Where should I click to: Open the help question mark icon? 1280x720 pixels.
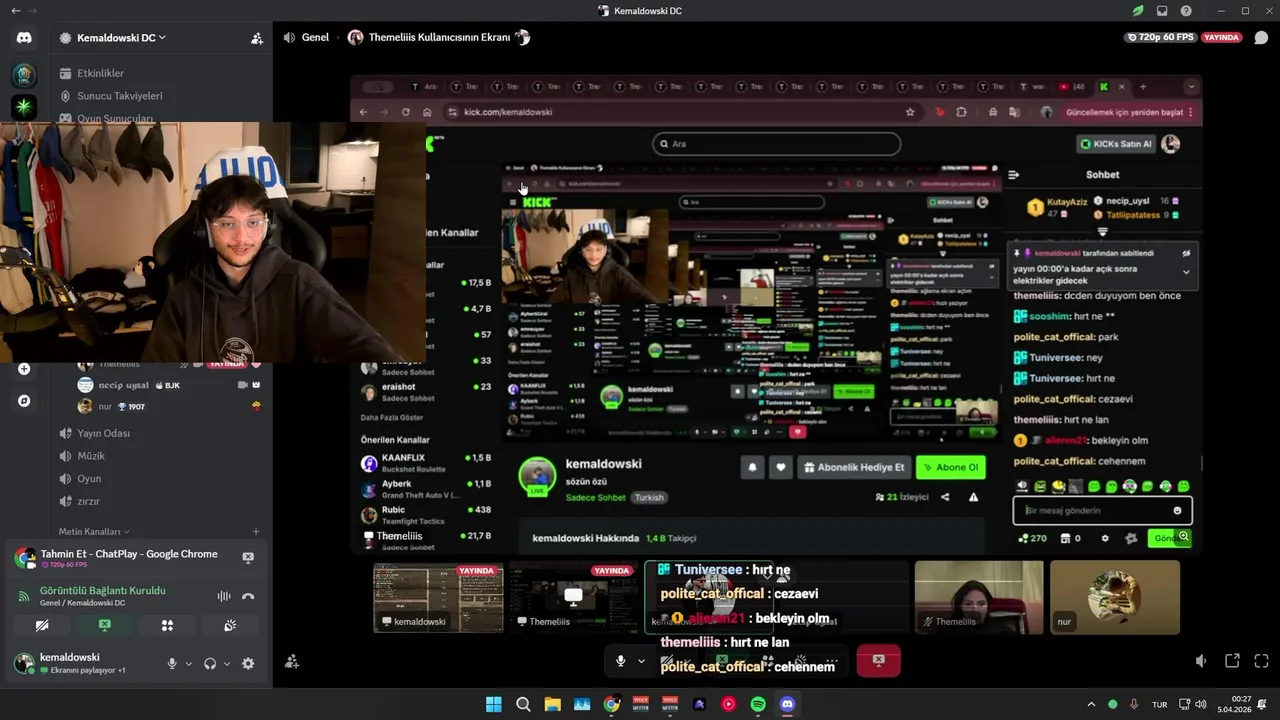point(1186,11)
